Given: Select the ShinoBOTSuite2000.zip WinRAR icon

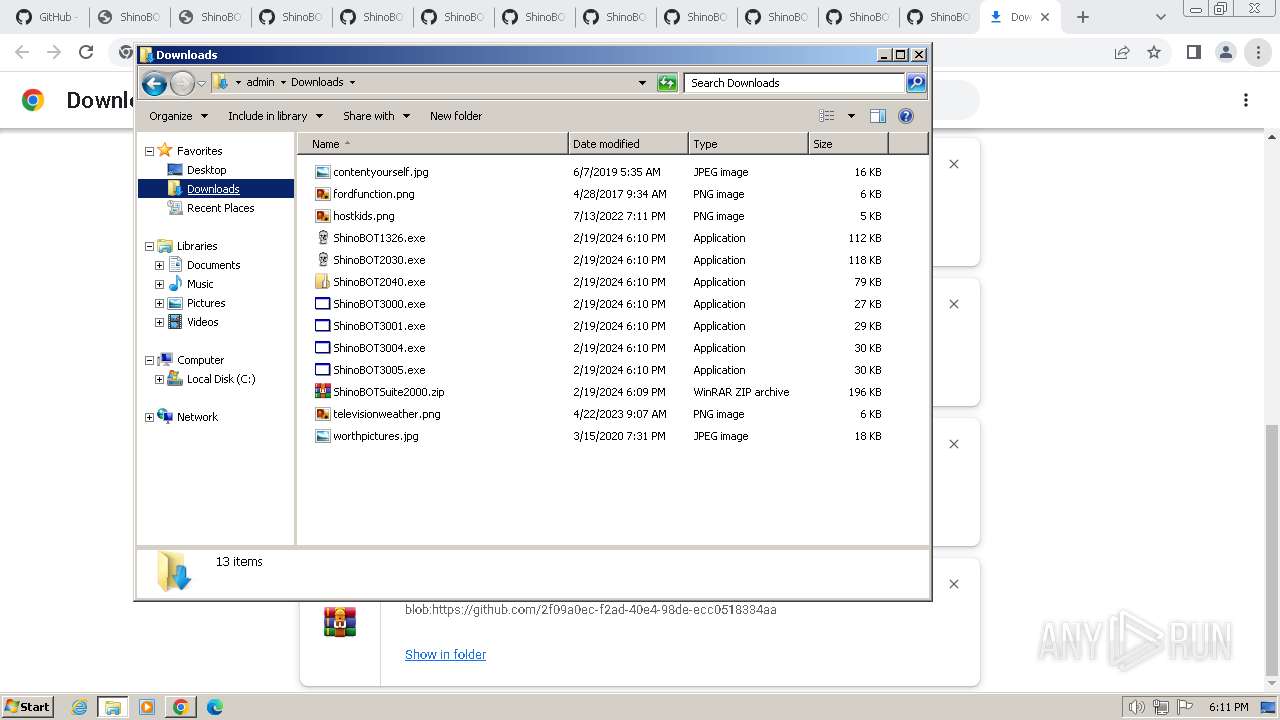Looking at the screenshot, I should pos(322,392).
